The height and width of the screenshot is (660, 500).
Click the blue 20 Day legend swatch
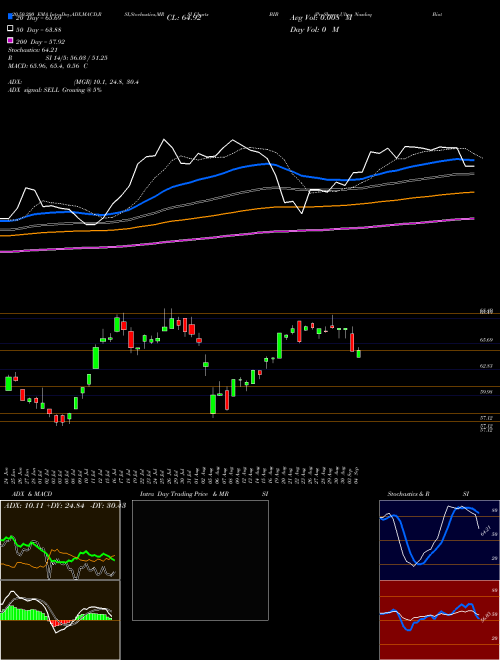pos(10,17)
